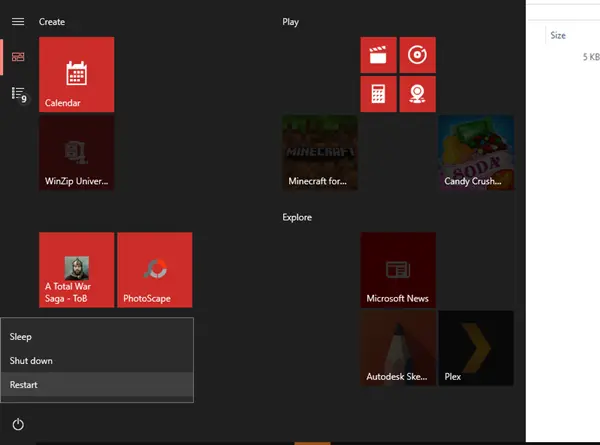Click the Size column header in Explorer
The height and width of the screenshot is (445, 600).
pos(558,35)
